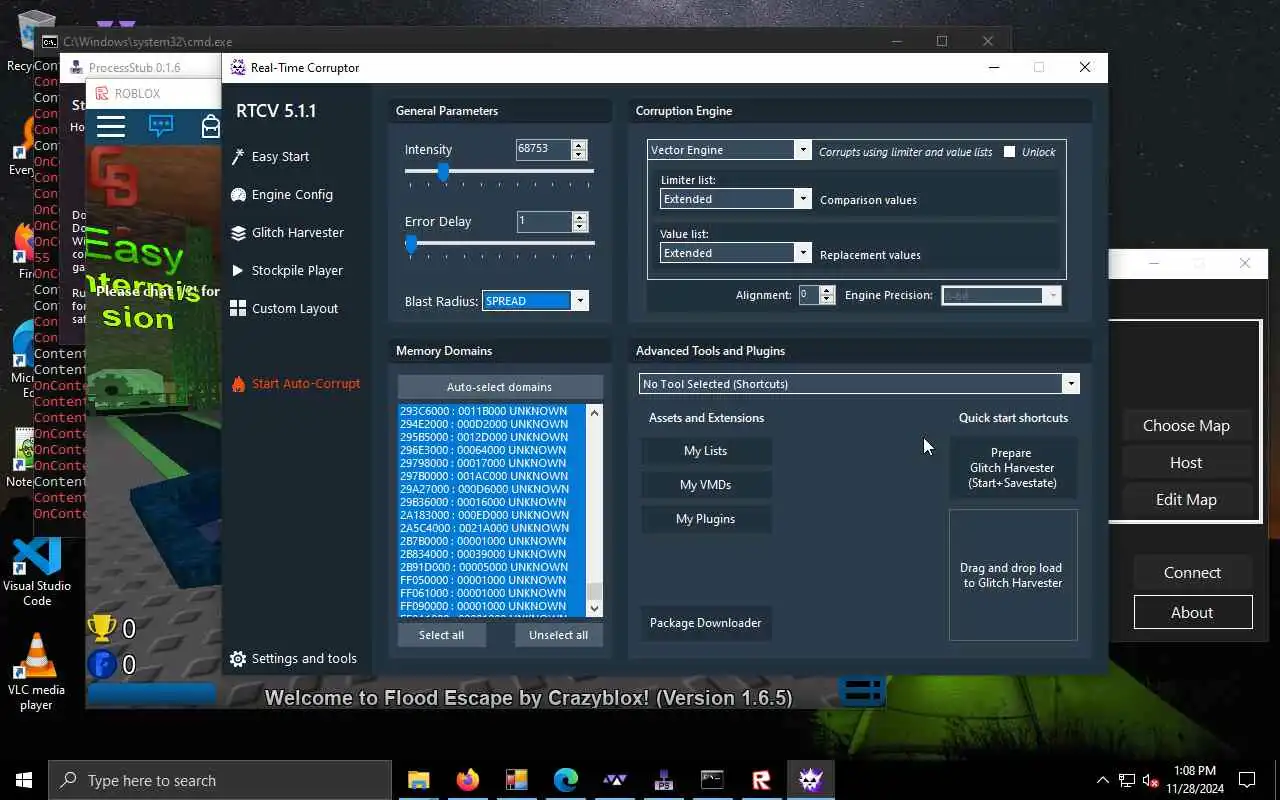Image resolution: width=1280 pixels, height=800 pixels.
Task: Click Prepare Glitch Harvester shortcut
Action: [1013, 468]
